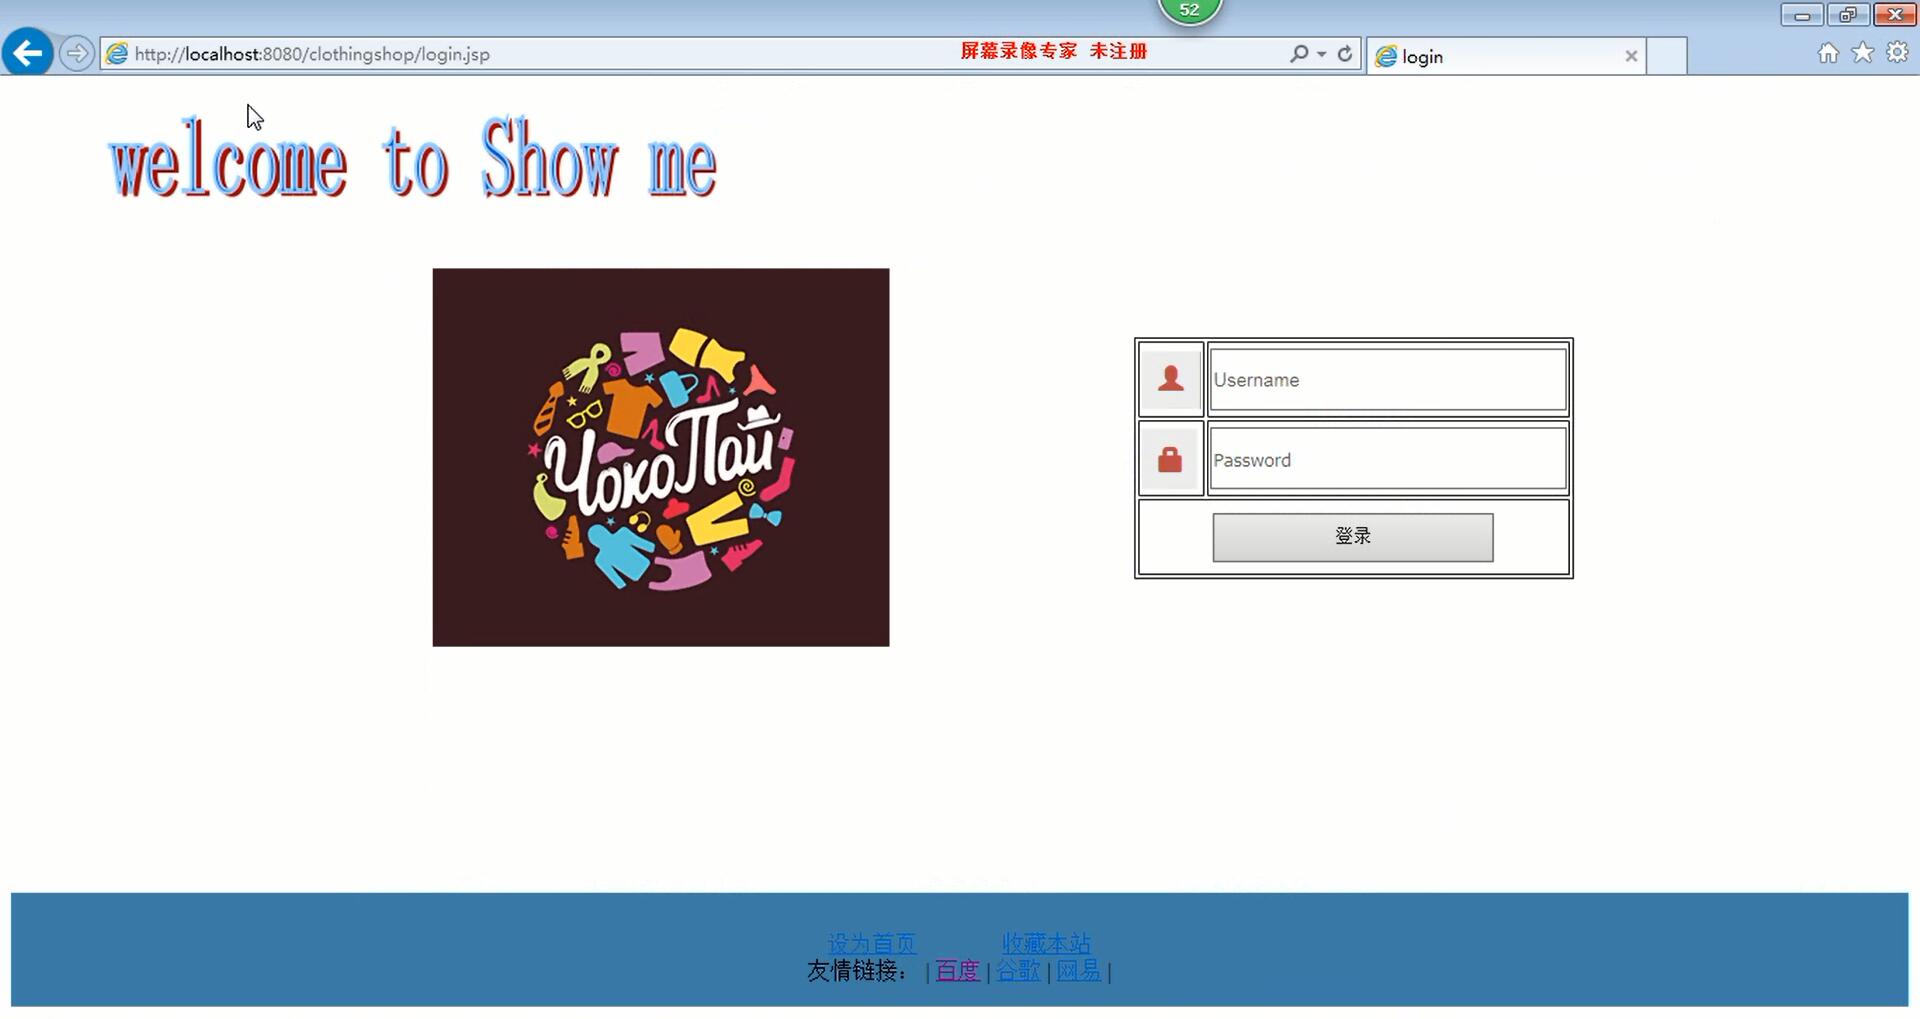Refresh the page with the reload icon
Screen dimensions: 1920x1019
click(x=1345, y=54)
